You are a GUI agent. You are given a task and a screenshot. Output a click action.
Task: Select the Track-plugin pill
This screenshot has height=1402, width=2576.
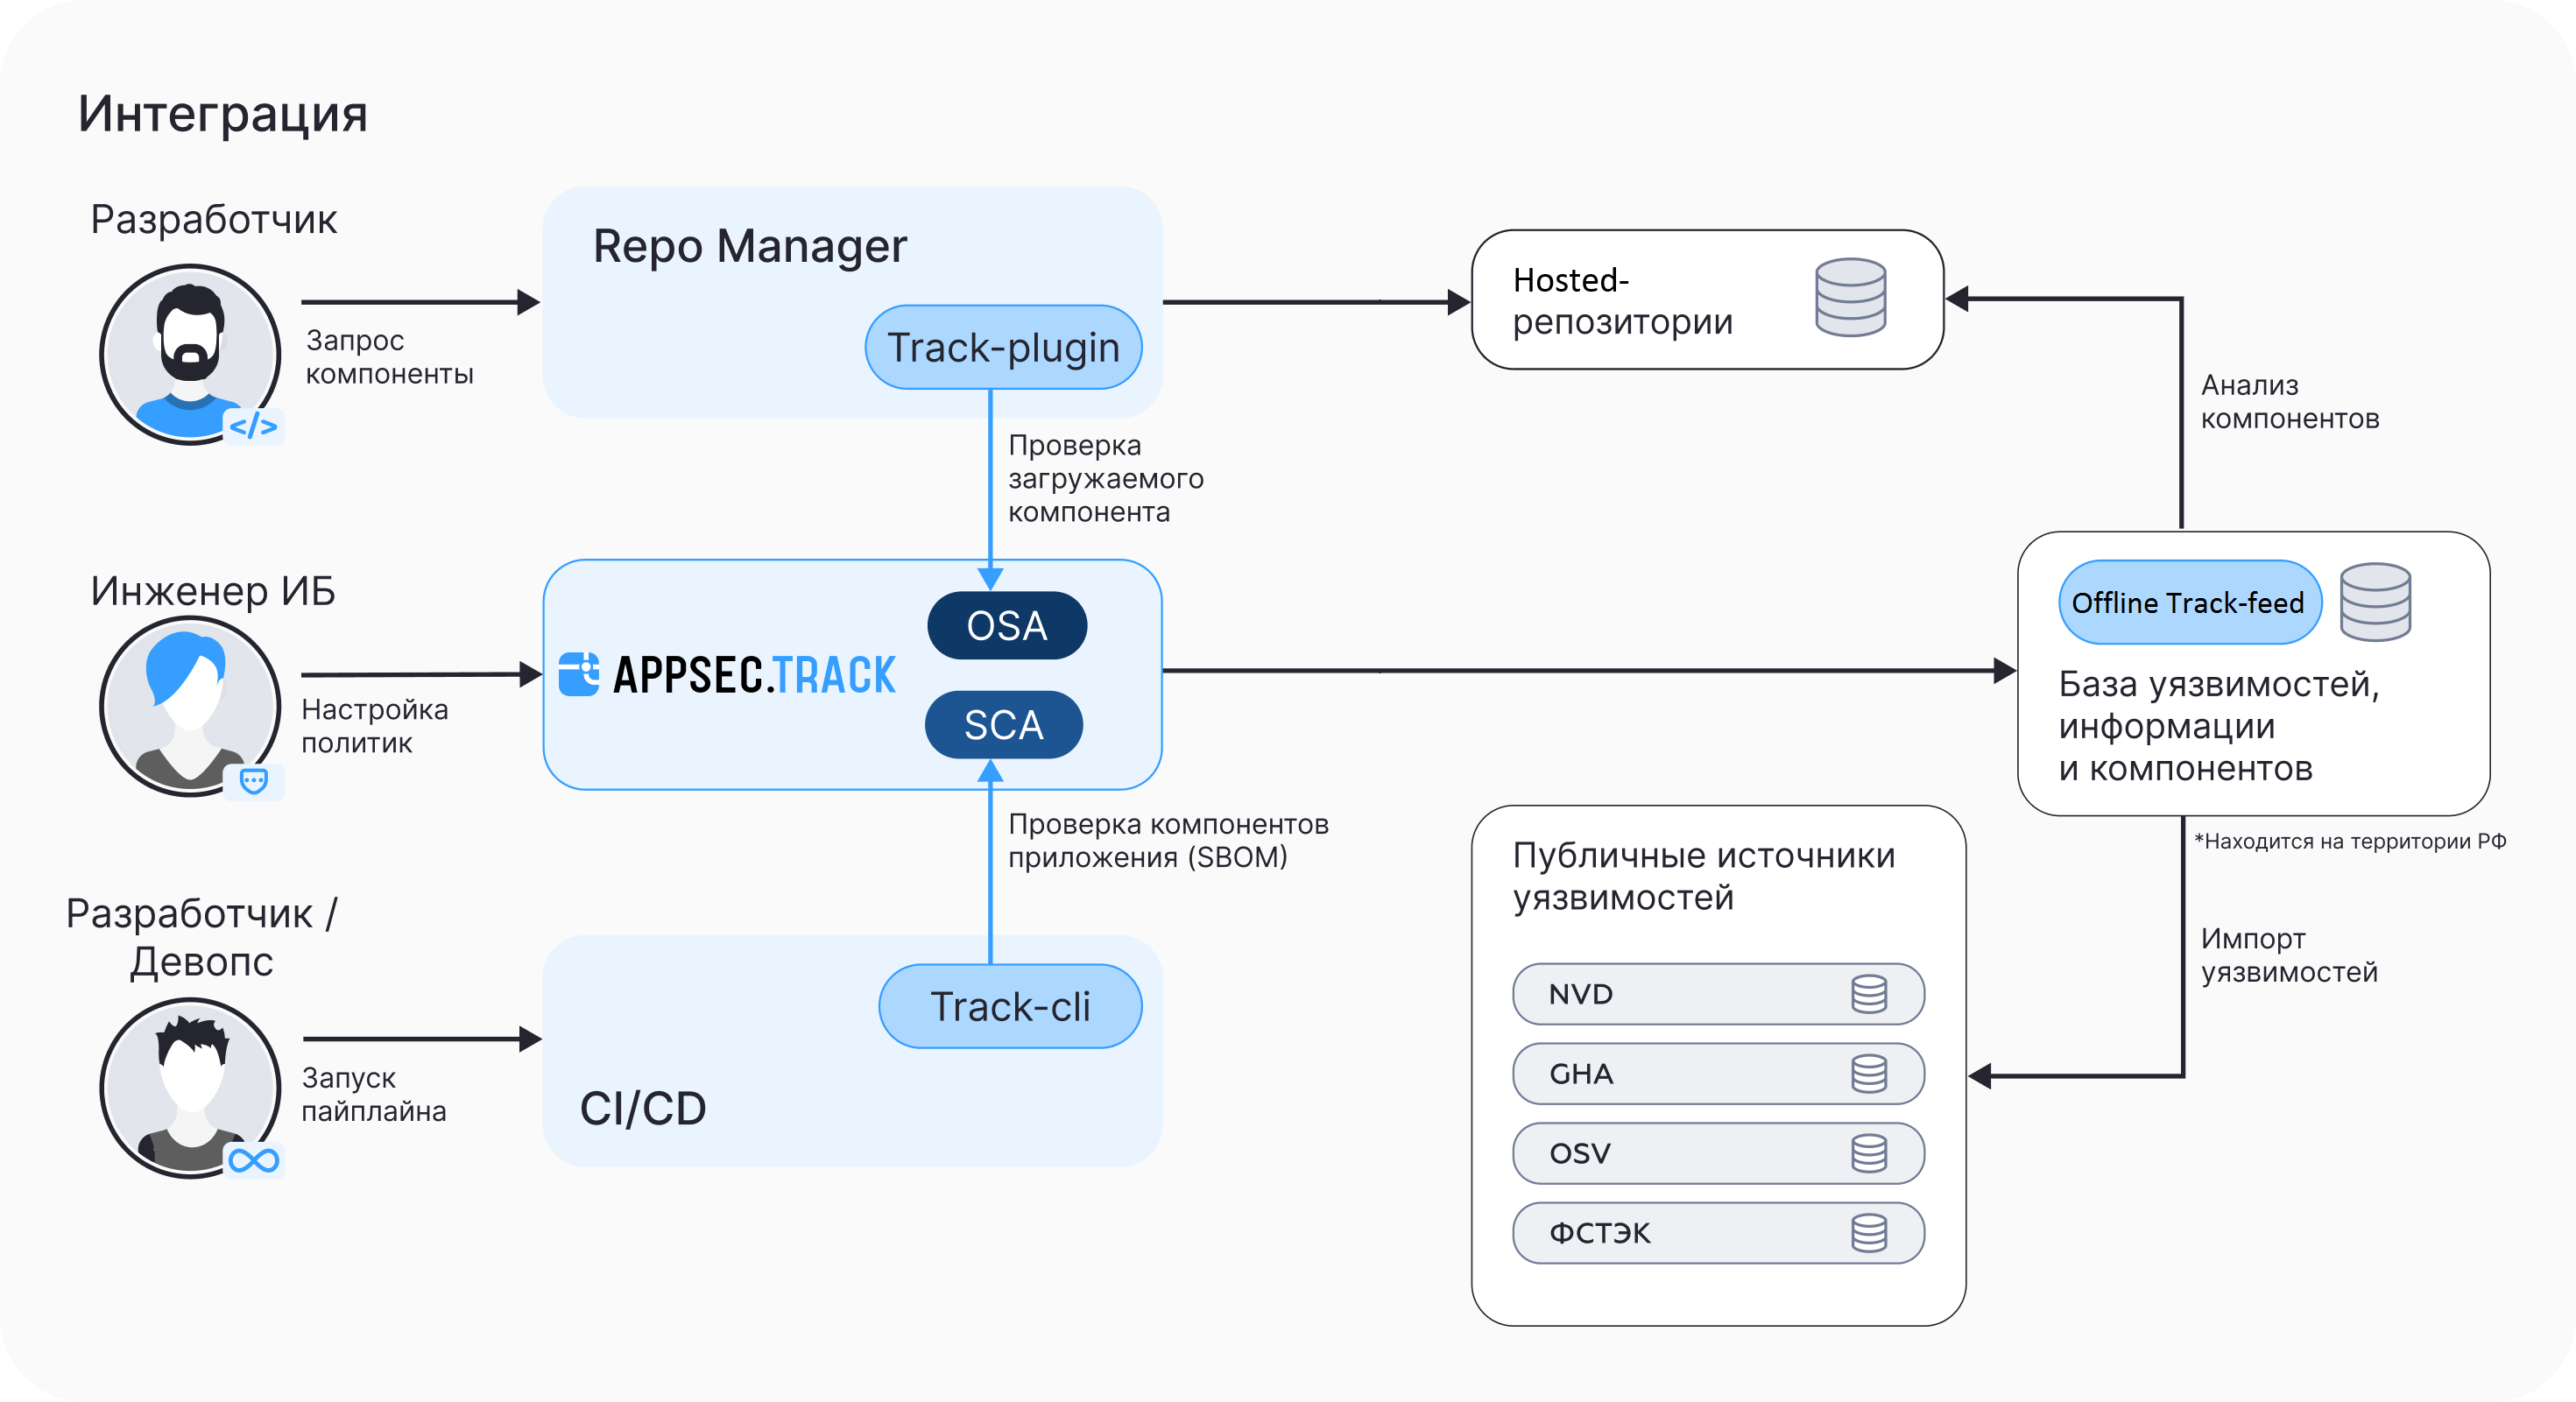(1003, 347)
